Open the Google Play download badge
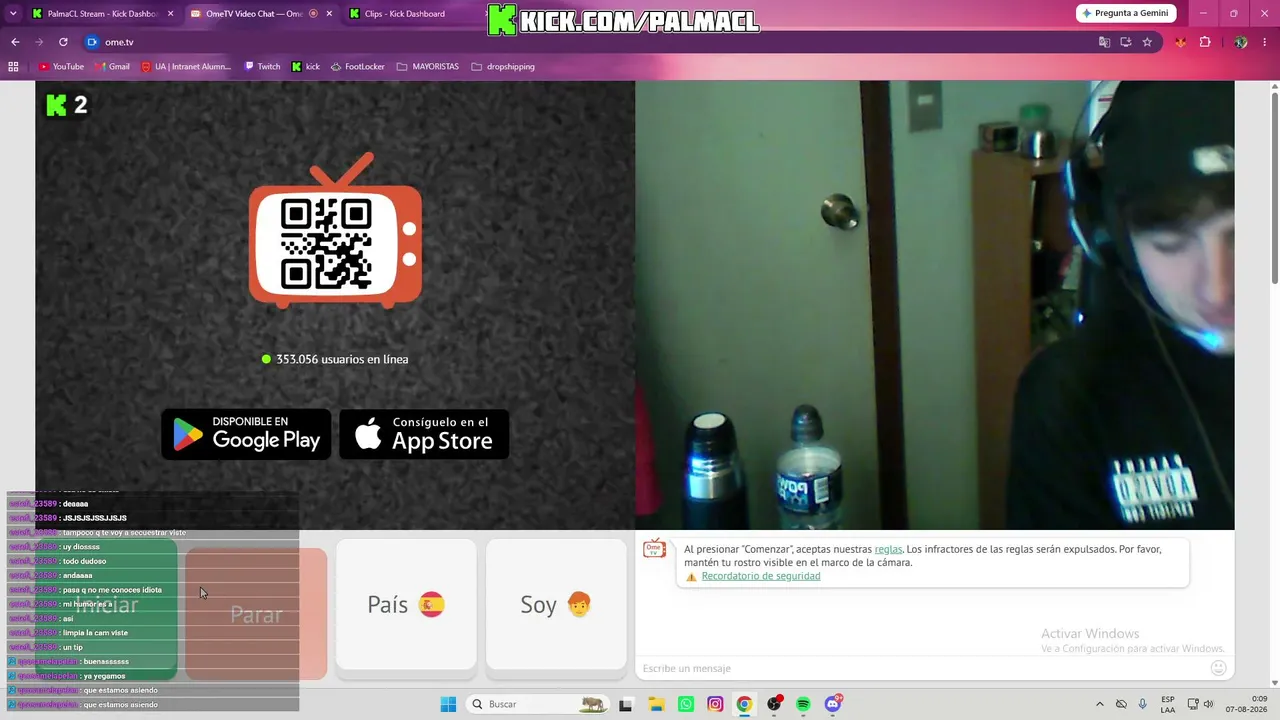 tap(246, 434)
